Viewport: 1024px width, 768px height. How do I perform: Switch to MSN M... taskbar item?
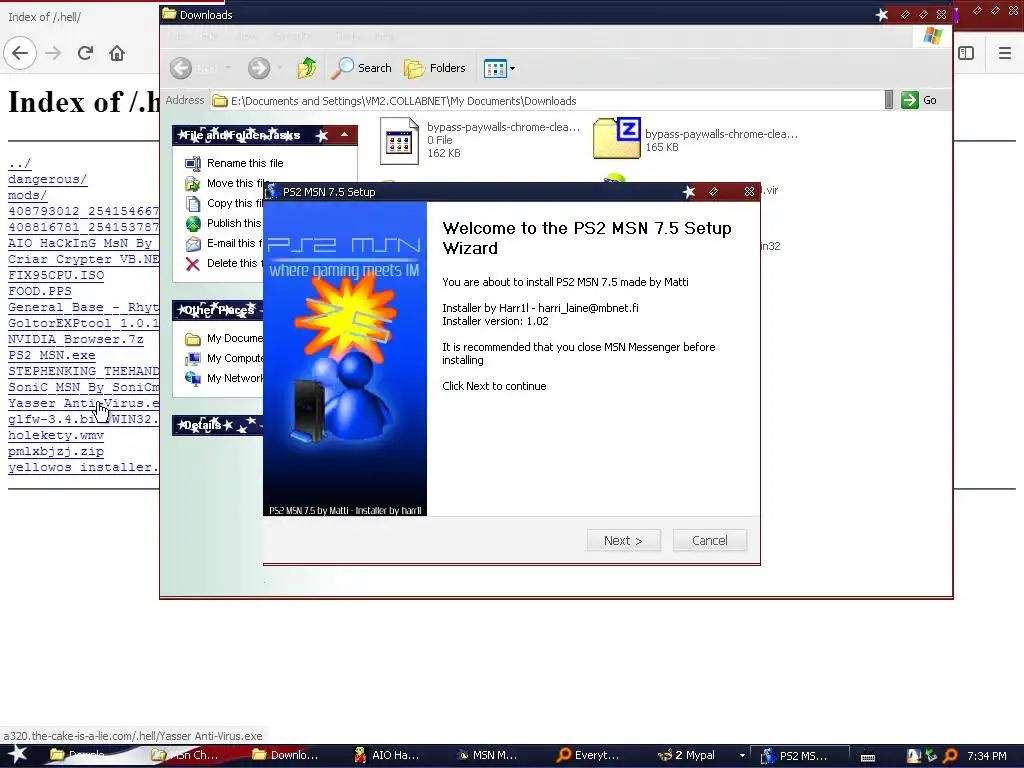tap(487, 755)
